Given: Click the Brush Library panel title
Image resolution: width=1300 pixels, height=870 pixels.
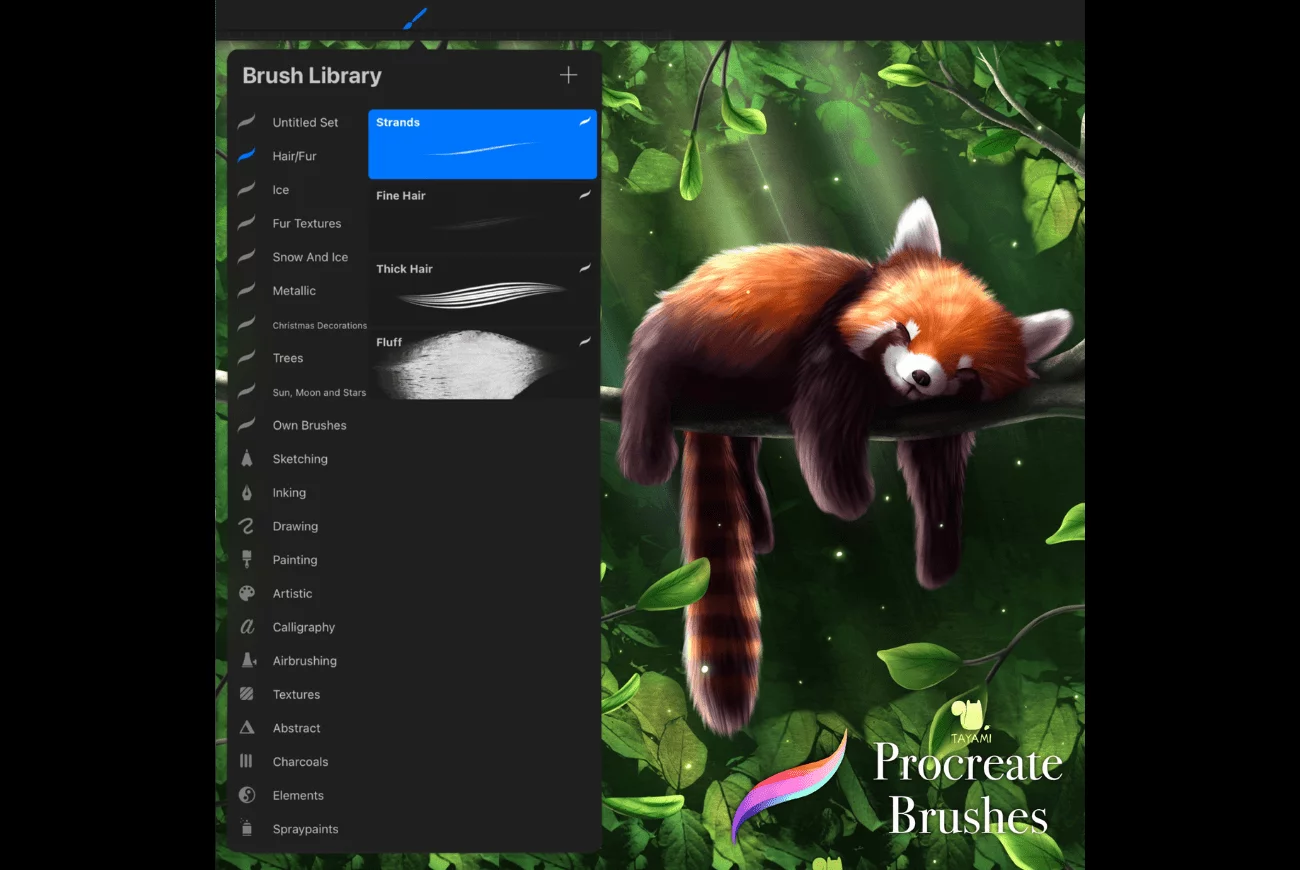Looking at the screenshot, I should click(x=312, y=75).
